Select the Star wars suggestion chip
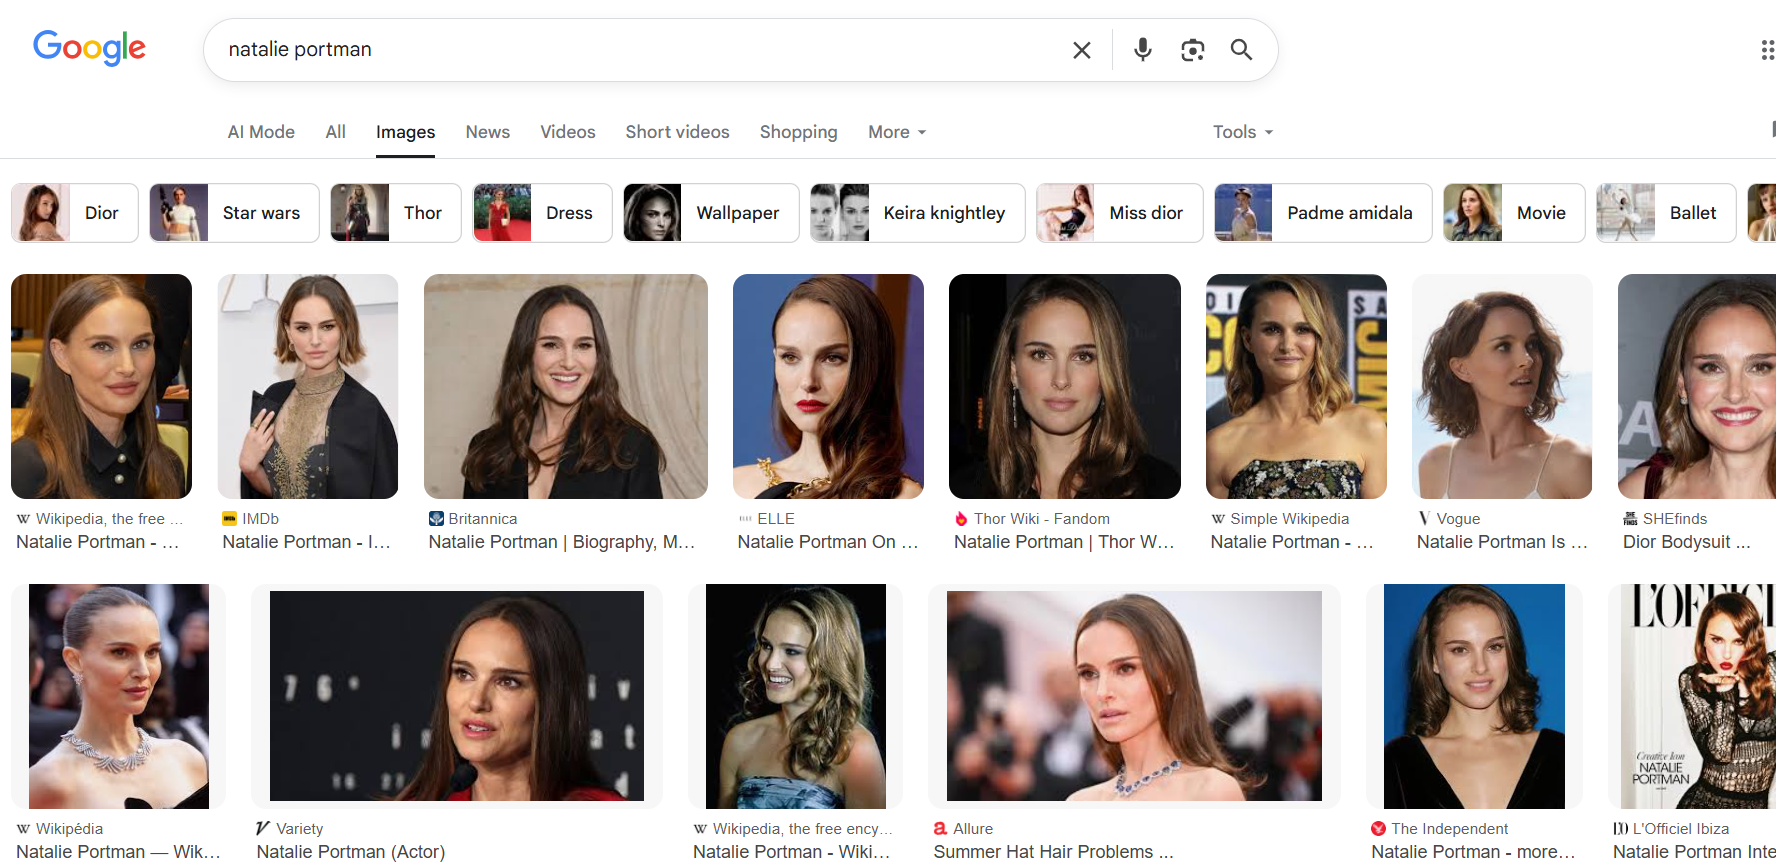 coord(234,213)
